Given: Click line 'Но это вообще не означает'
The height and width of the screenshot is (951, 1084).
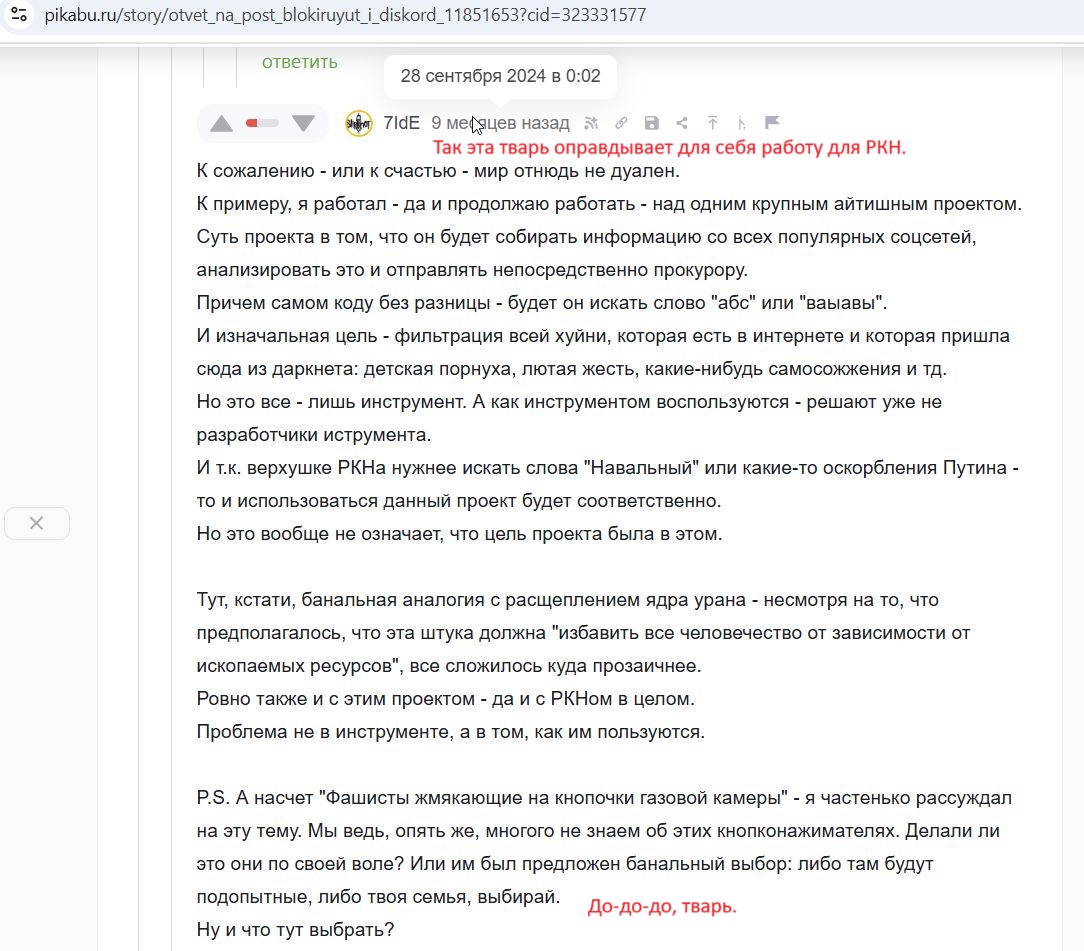Looking at the screenshot, I should point(459,534).
